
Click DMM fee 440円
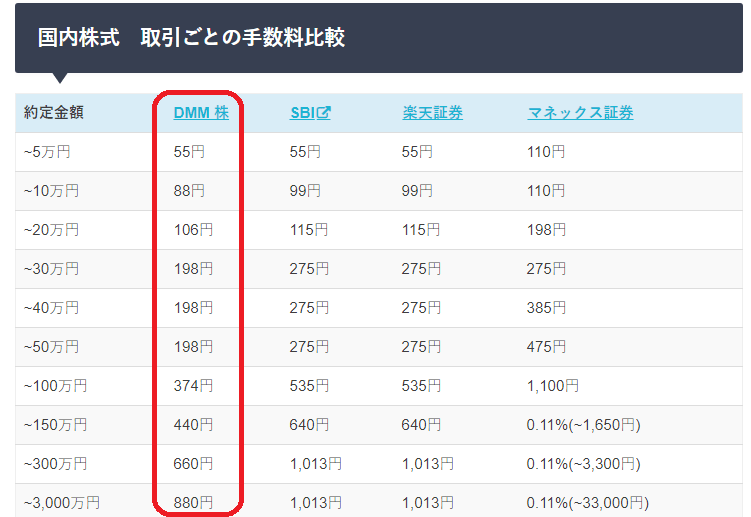pyautogui.click(x=193, y=425)
